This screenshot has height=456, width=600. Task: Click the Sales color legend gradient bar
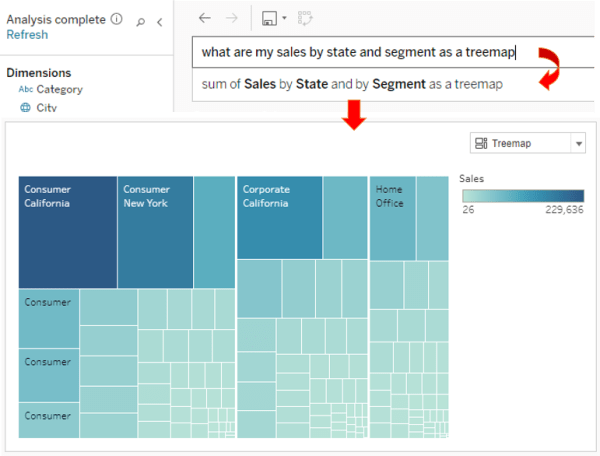point(520,196)
